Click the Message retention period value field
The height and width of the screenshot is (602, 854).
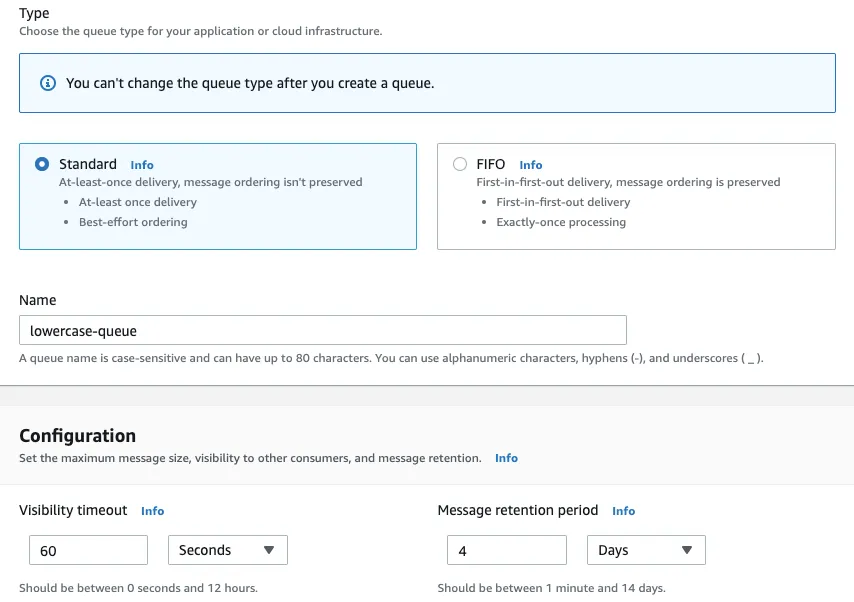506,550
